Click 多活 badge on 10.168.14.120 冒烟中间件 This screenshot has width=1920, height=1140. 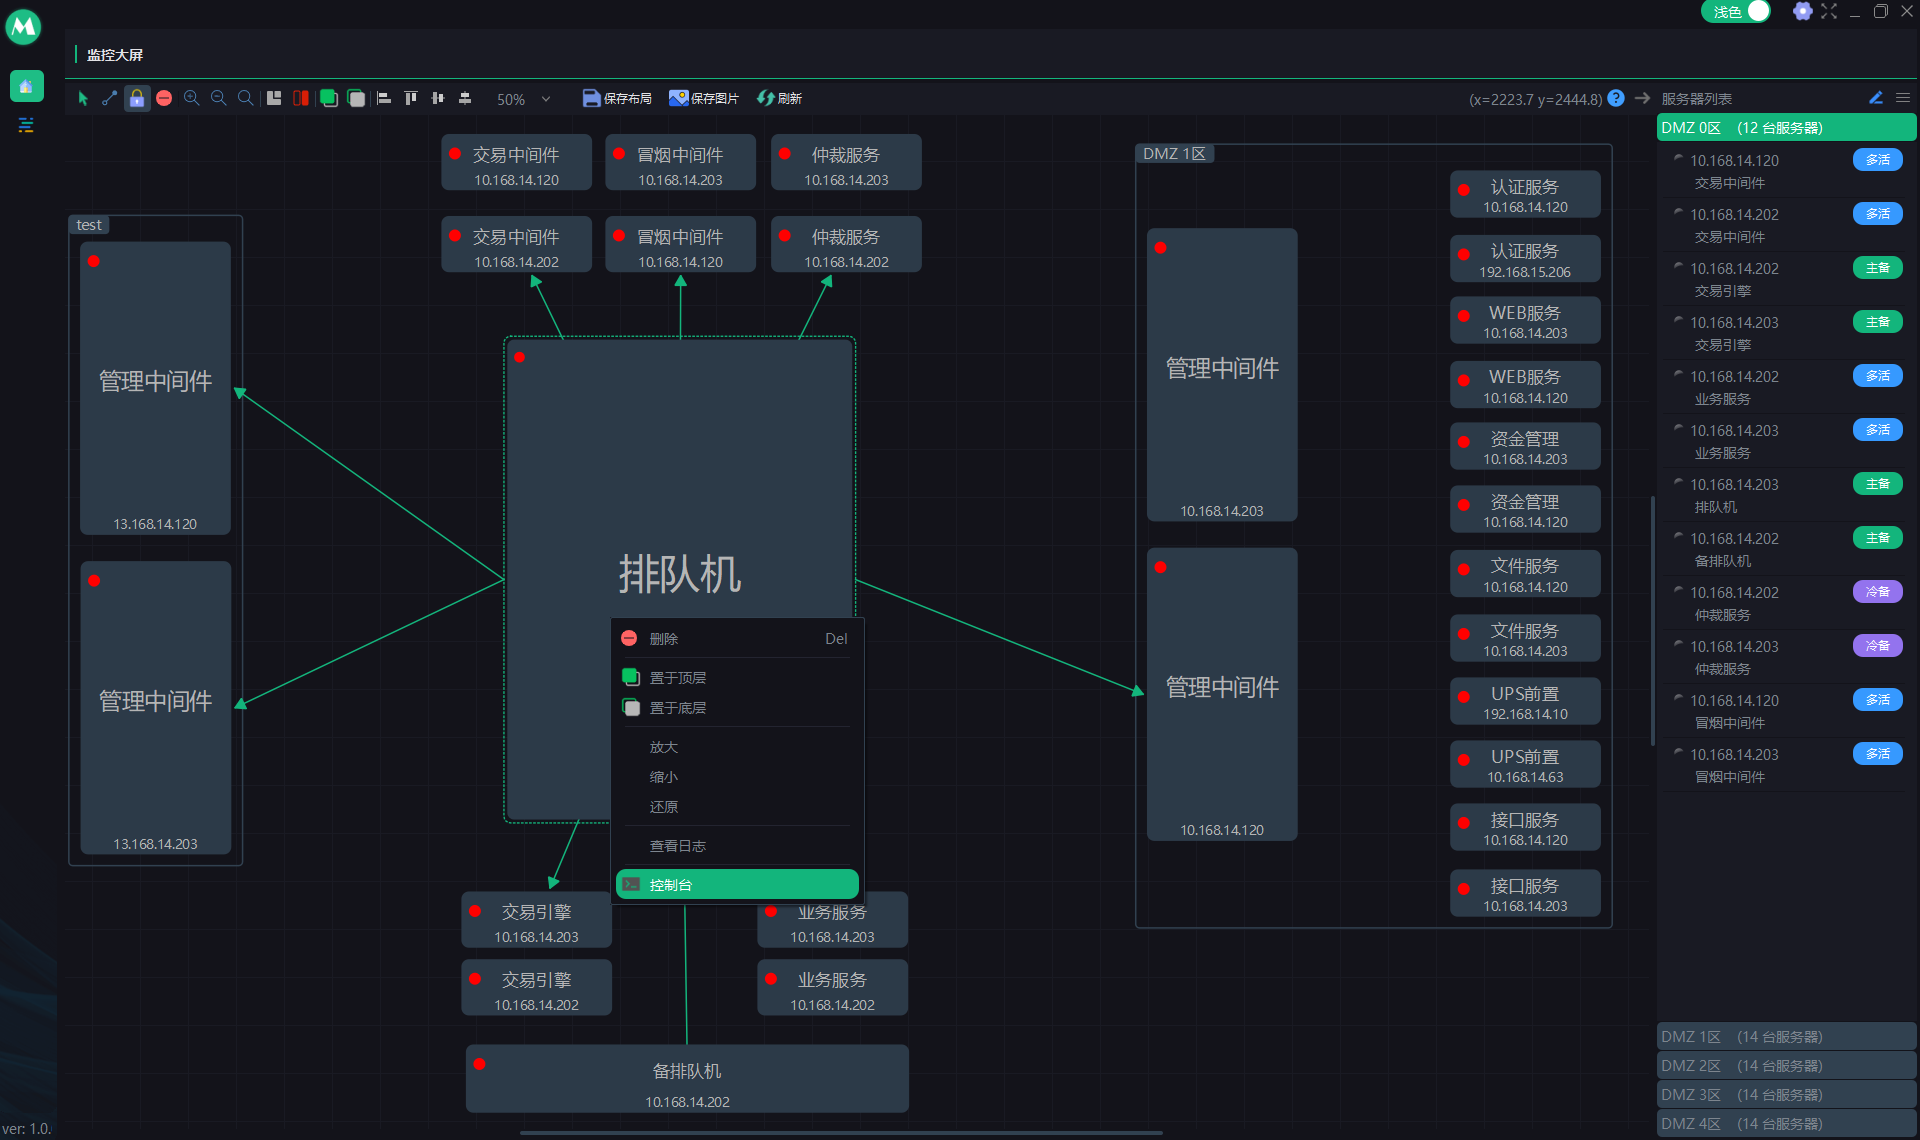[x=1877, y=700]
